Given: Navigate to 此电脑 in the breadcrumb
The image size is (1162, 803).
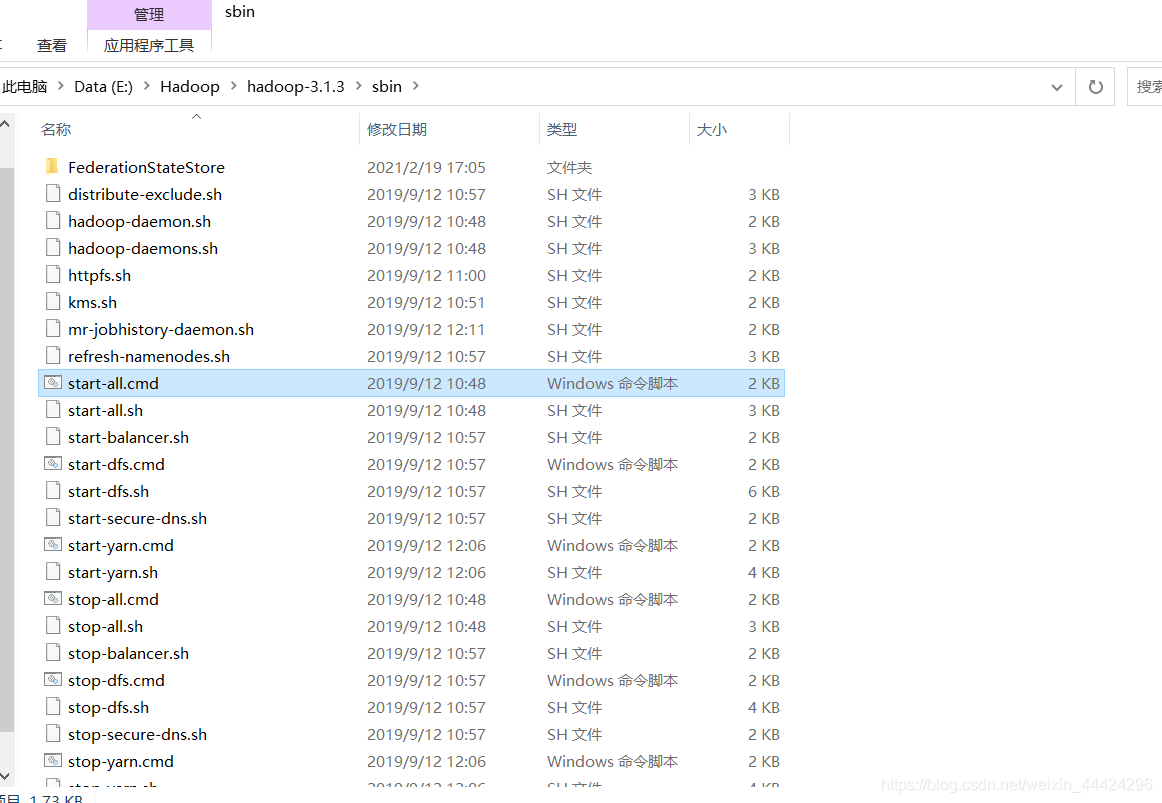Looking at the screenshot, I should click(24, 86).
